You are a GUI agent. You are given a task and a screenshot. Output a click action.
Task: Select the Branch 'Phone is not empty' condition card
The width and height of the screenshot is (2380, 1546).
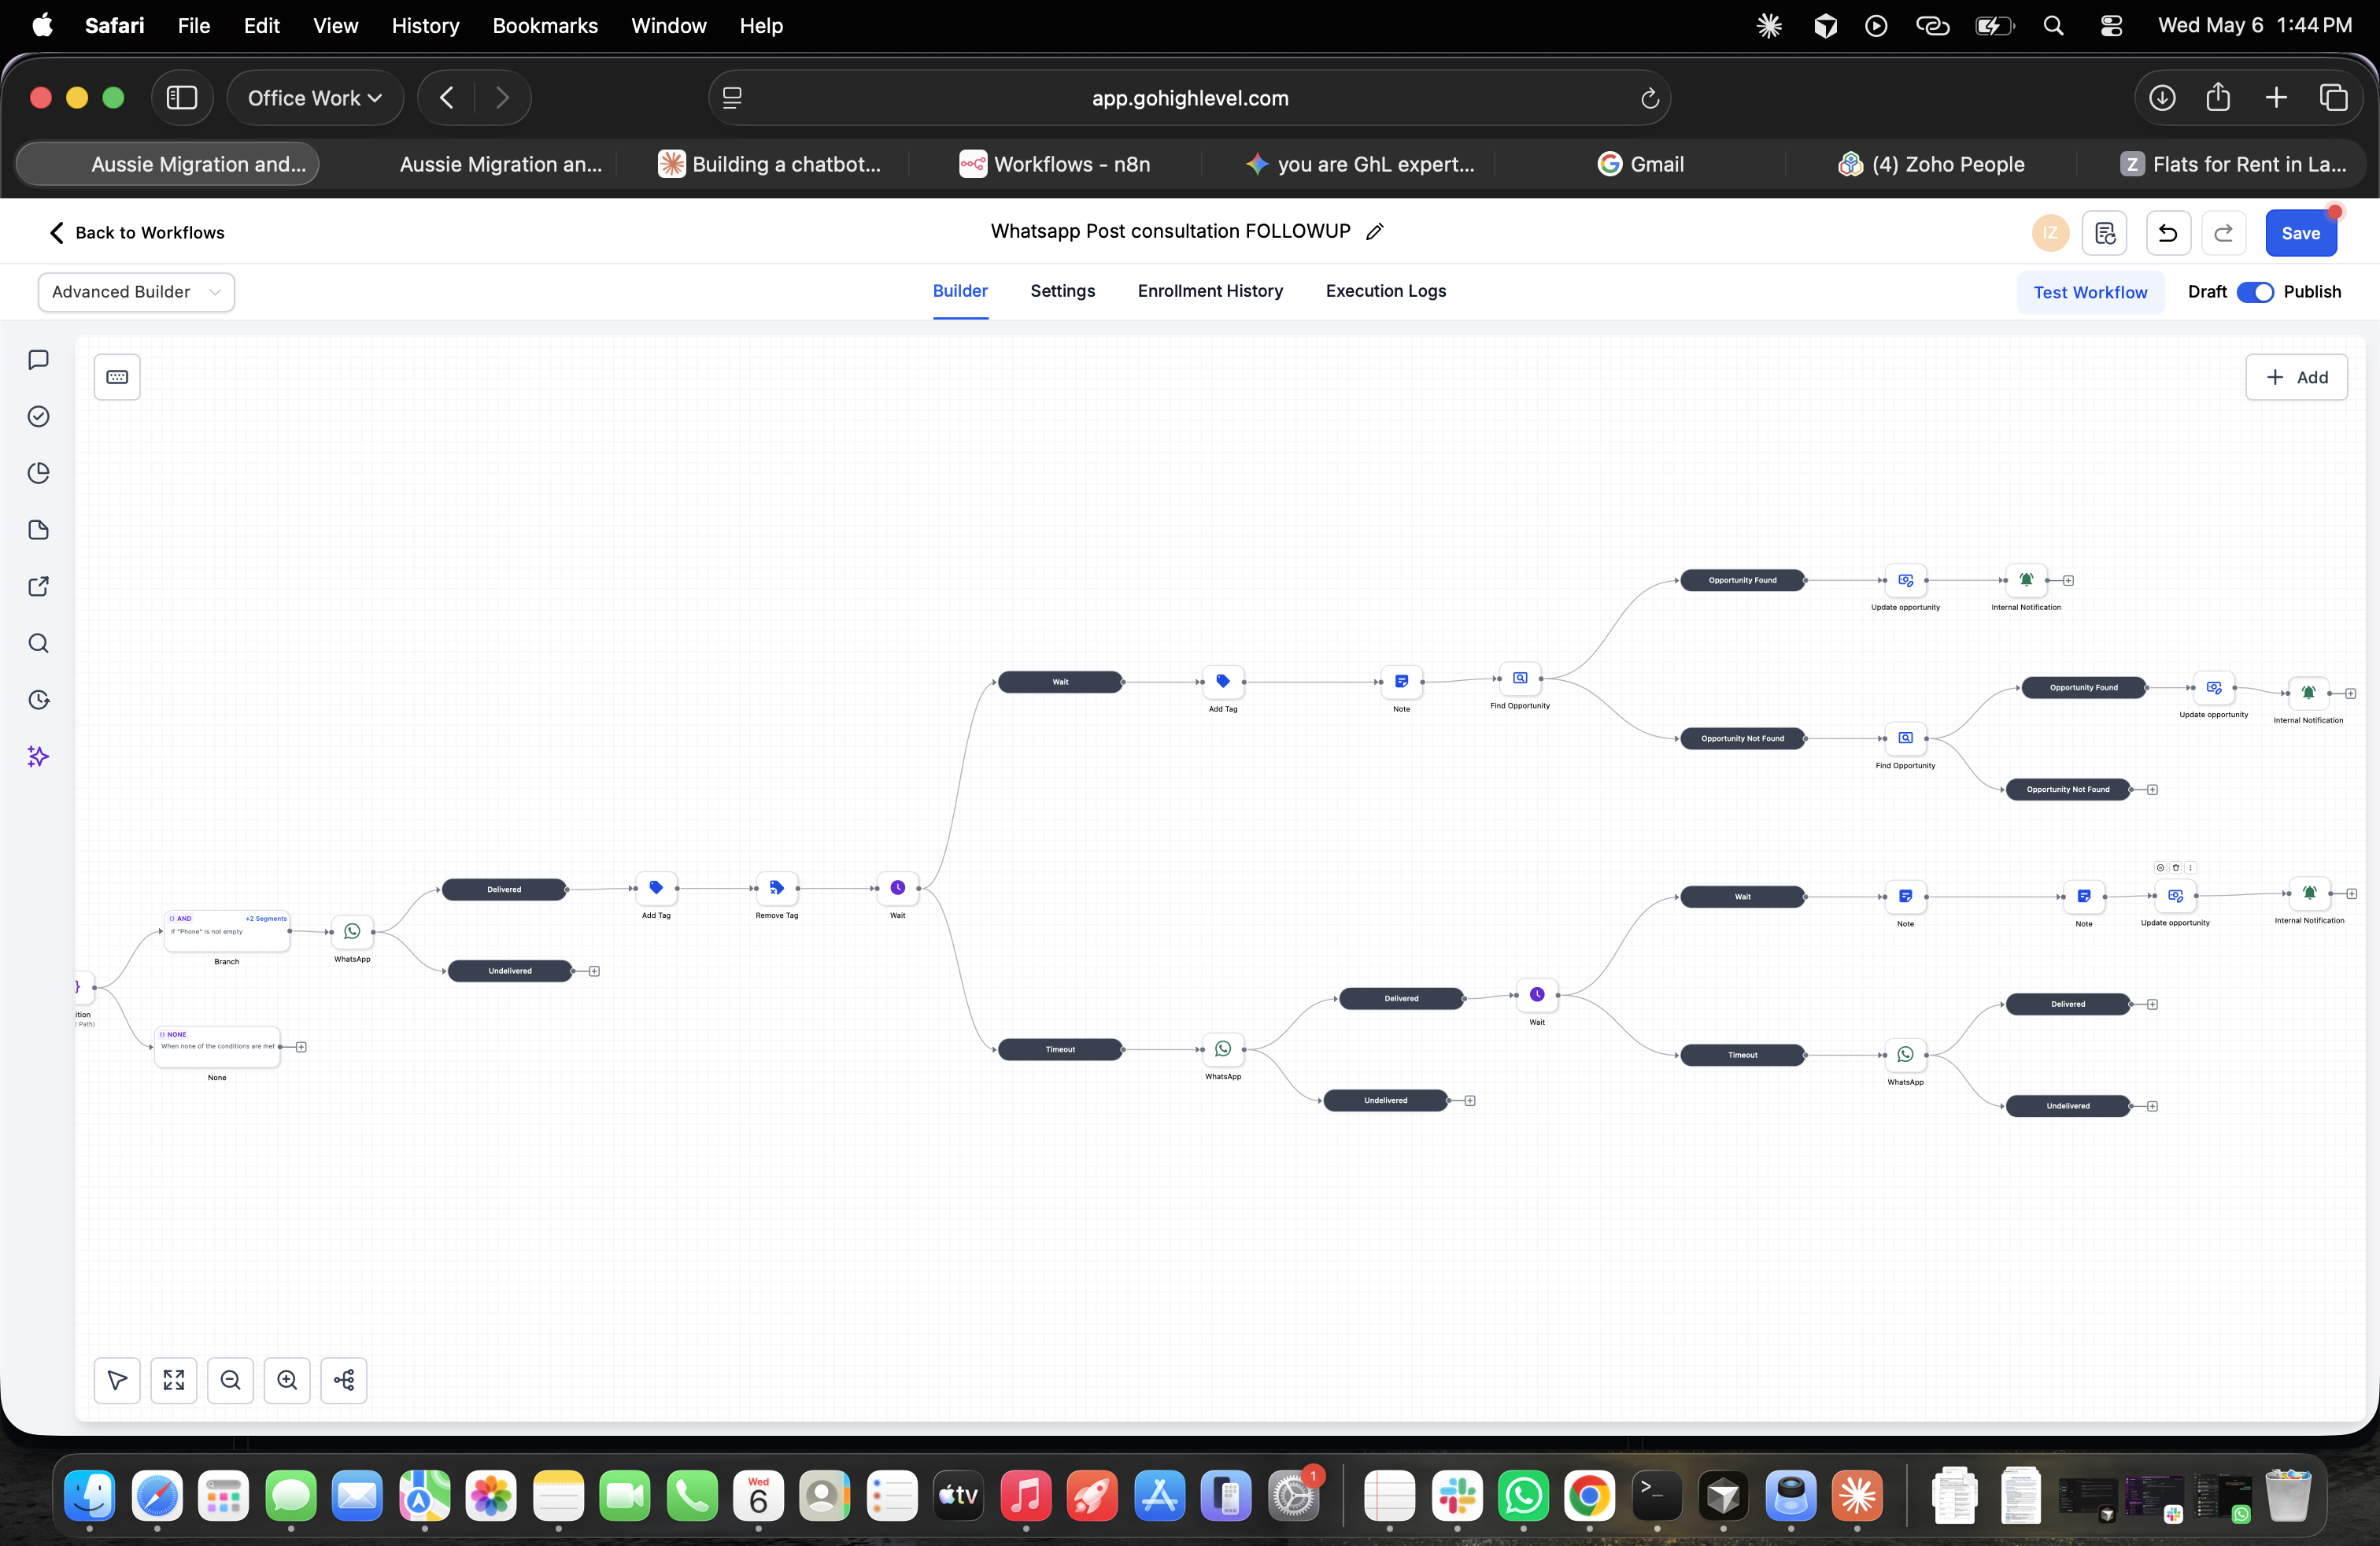tap(227, 931)
